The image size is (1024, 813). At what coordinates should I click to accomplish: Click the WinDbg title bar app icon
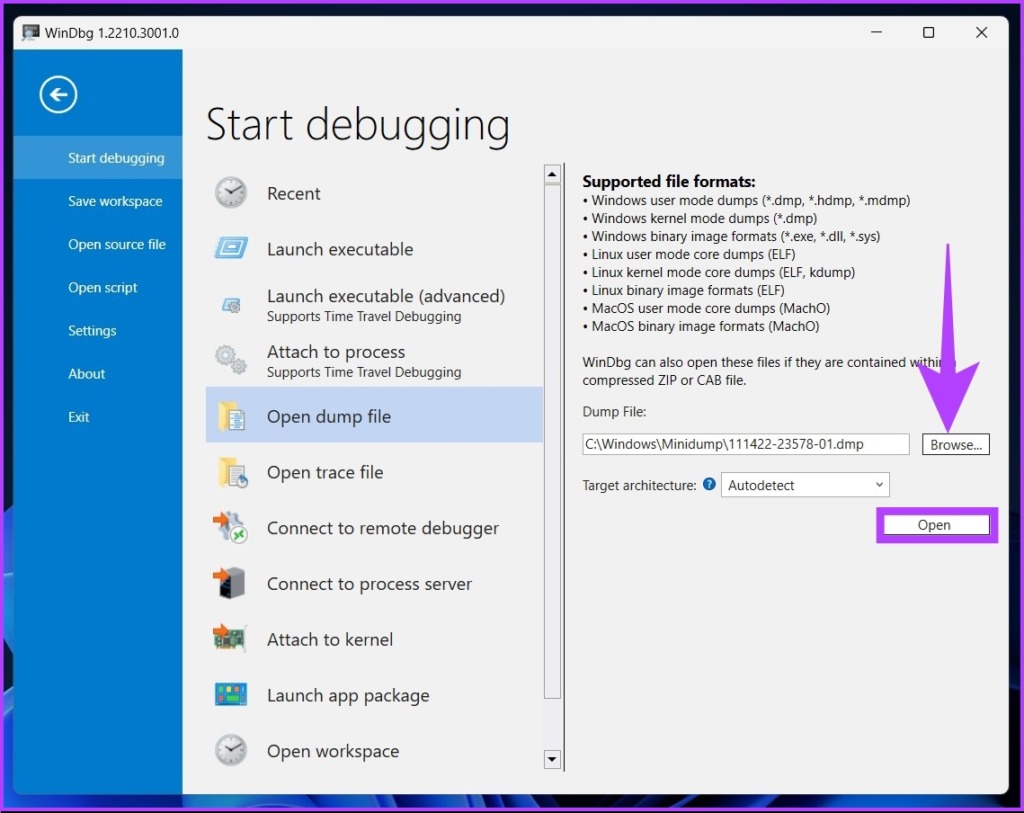click(x=30, y=33)
